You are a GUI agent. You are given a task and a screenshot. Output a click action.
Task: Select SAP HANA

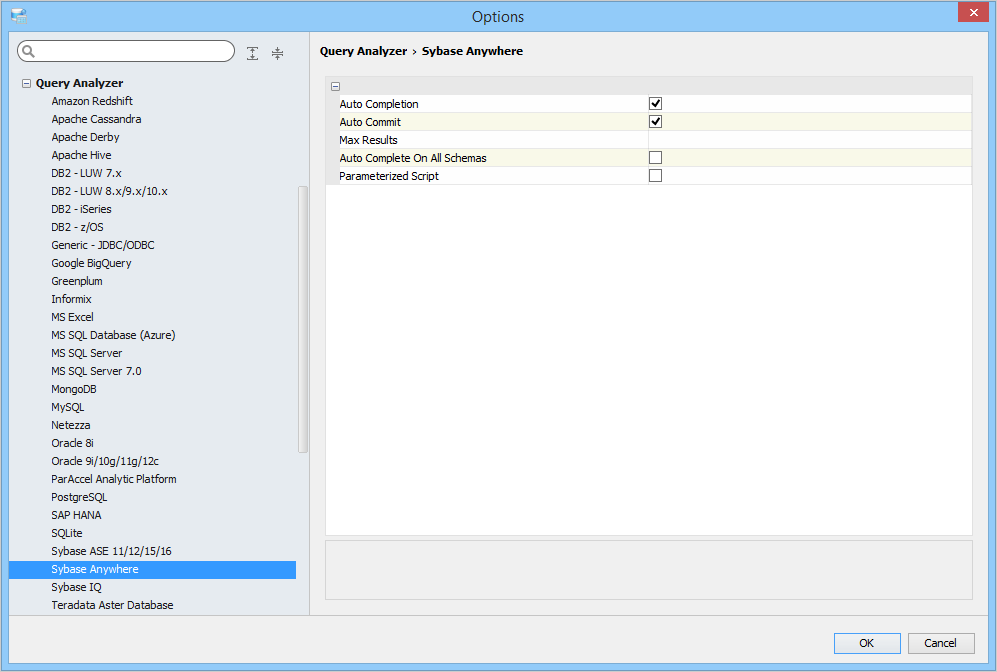pos(76,516)
